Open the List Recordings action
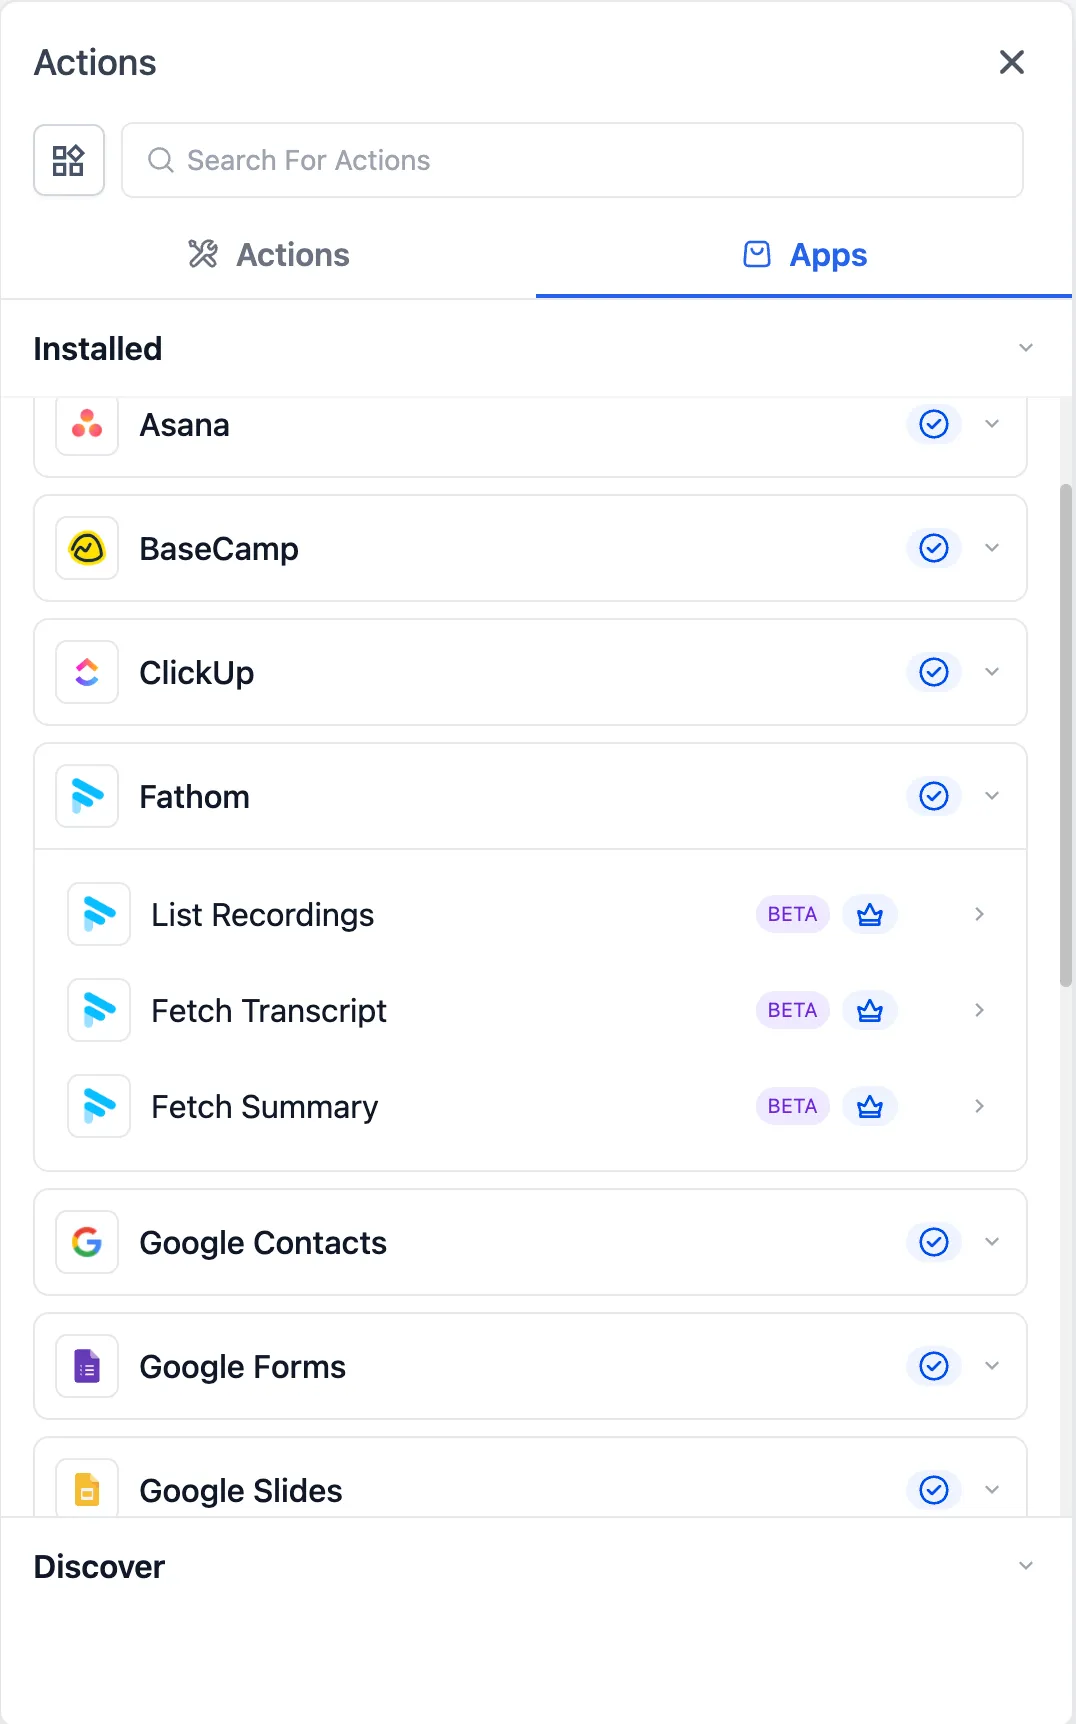The width and height of the screenshot is (1076, 1724). 262,914
